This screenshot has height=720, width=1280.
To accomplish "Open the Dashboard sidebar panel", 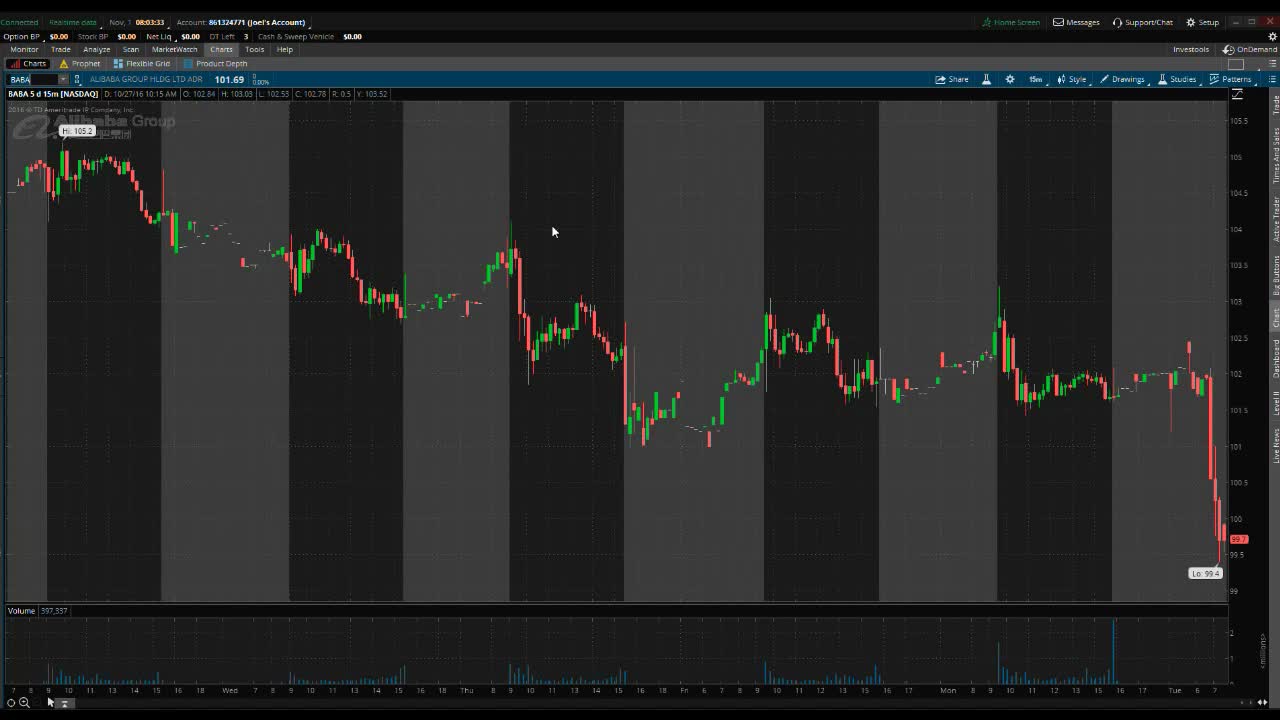I will pos(1275,359).
